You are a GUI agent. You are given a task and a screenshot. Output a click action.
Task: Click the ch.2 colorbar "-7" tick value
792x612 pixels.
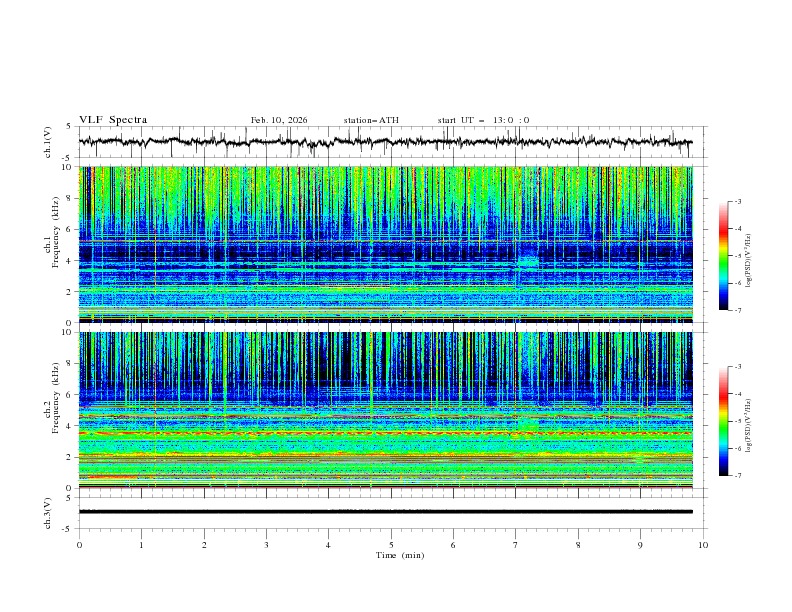point(737,476)
